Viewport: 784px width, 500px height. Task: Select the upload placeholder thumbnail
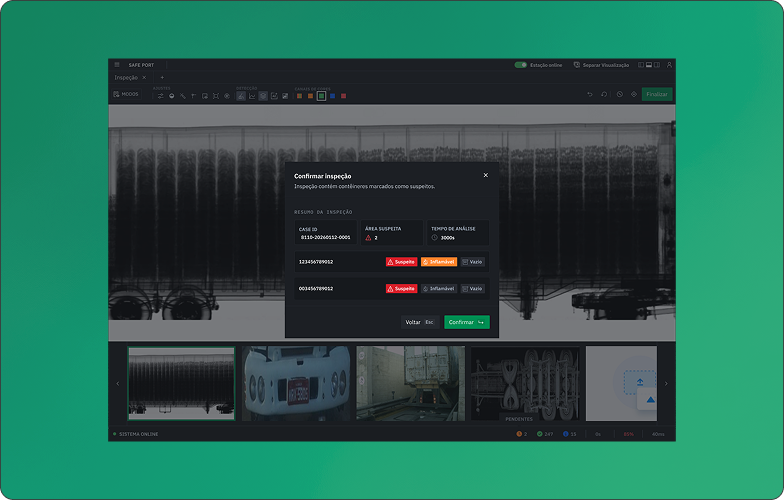coord(622,384)
